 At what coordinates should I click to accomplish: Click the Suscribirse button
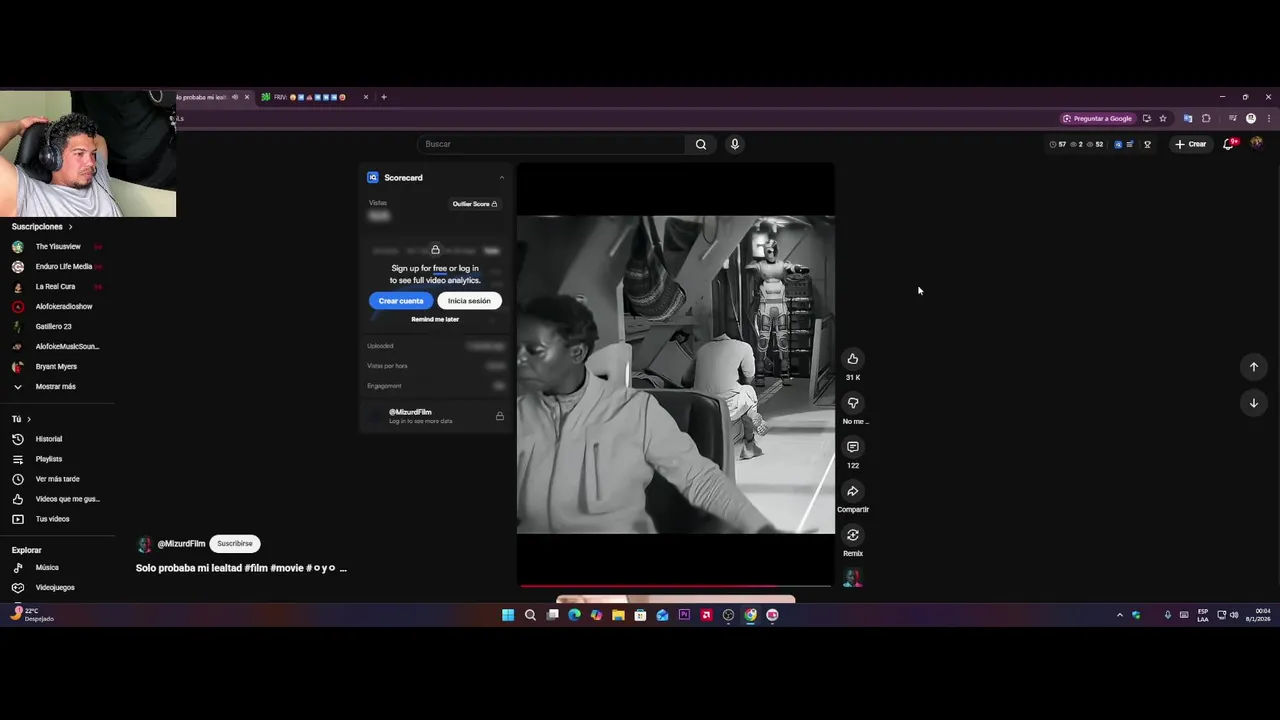pos(235,544)
